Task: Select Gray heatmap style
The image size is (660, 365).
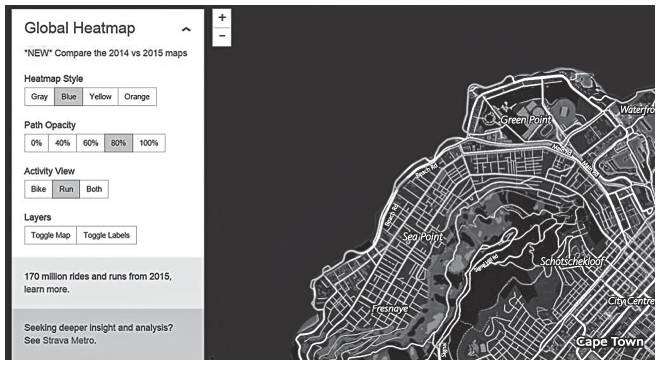Action: point(39,96)
